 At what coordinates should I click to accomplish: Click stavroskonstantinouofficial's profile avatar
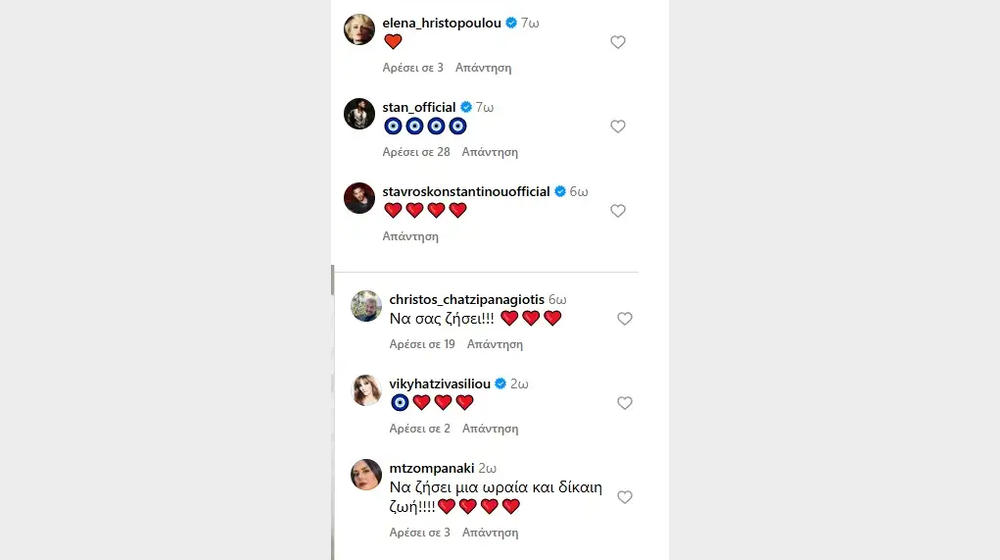point(359,198)
